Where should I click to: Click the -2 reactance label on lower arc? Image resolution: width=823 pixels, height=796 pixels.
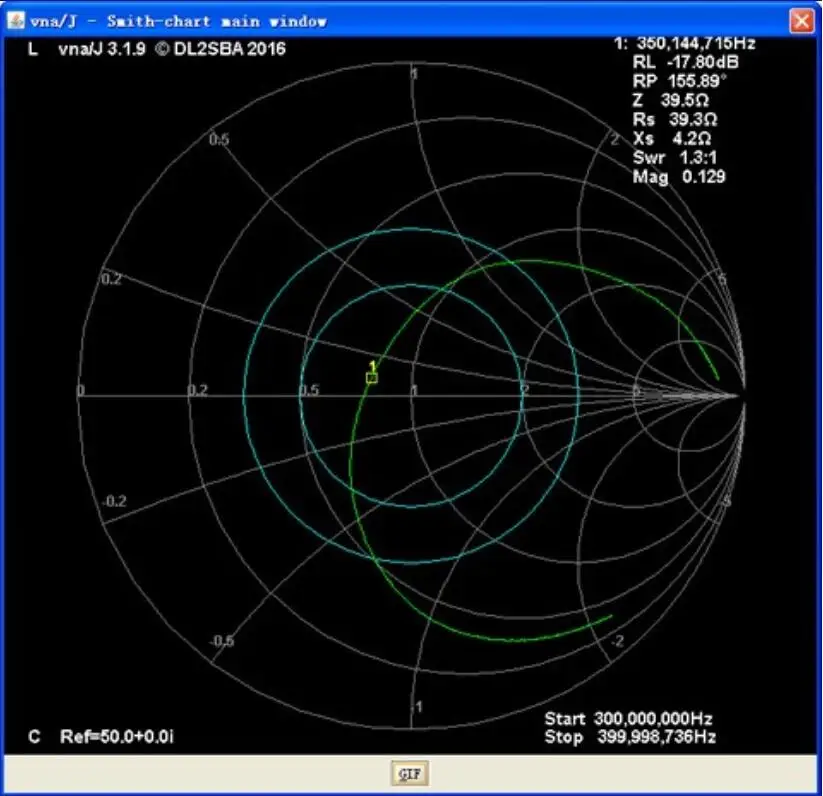617,641
